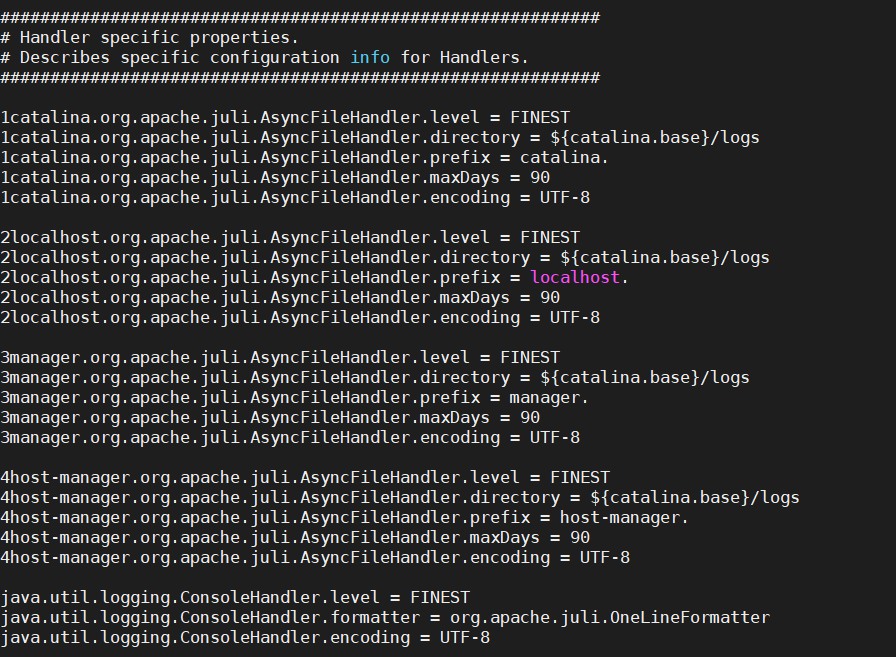Click the 'manager.' prefix value on 3manager line

click(x=549, y=398)
